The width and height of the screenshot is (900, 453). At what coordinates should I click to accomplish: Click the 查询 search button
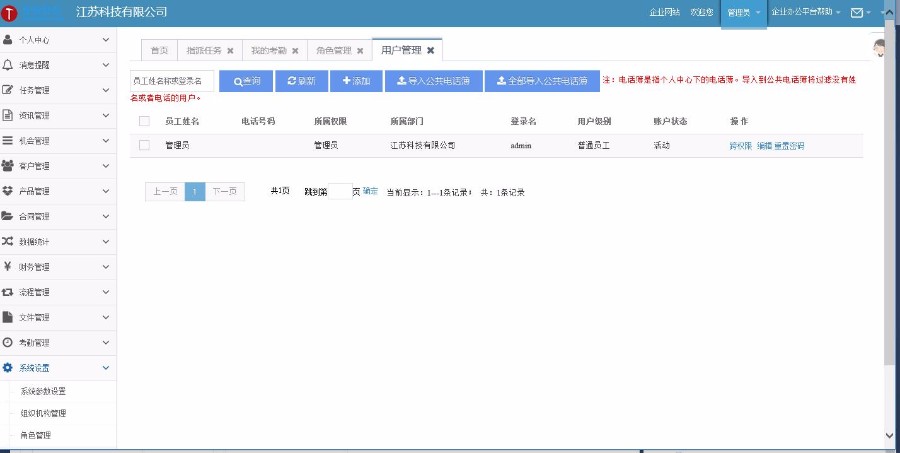246,81
